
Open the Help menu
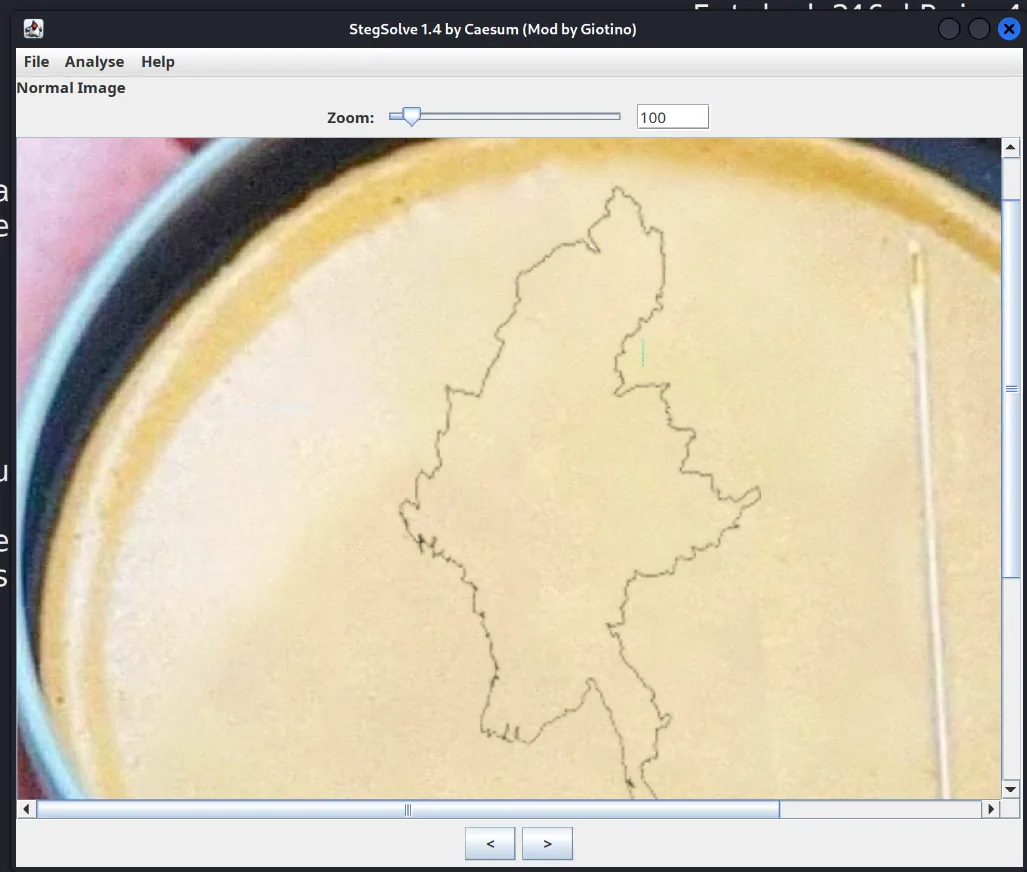158,62
